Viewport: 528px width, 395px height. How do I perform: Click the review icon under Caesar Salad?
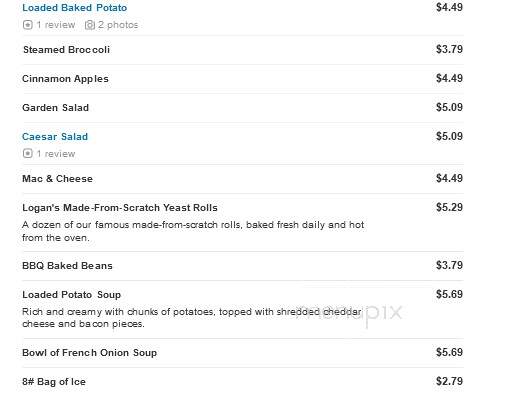click(x=28, y=154)
